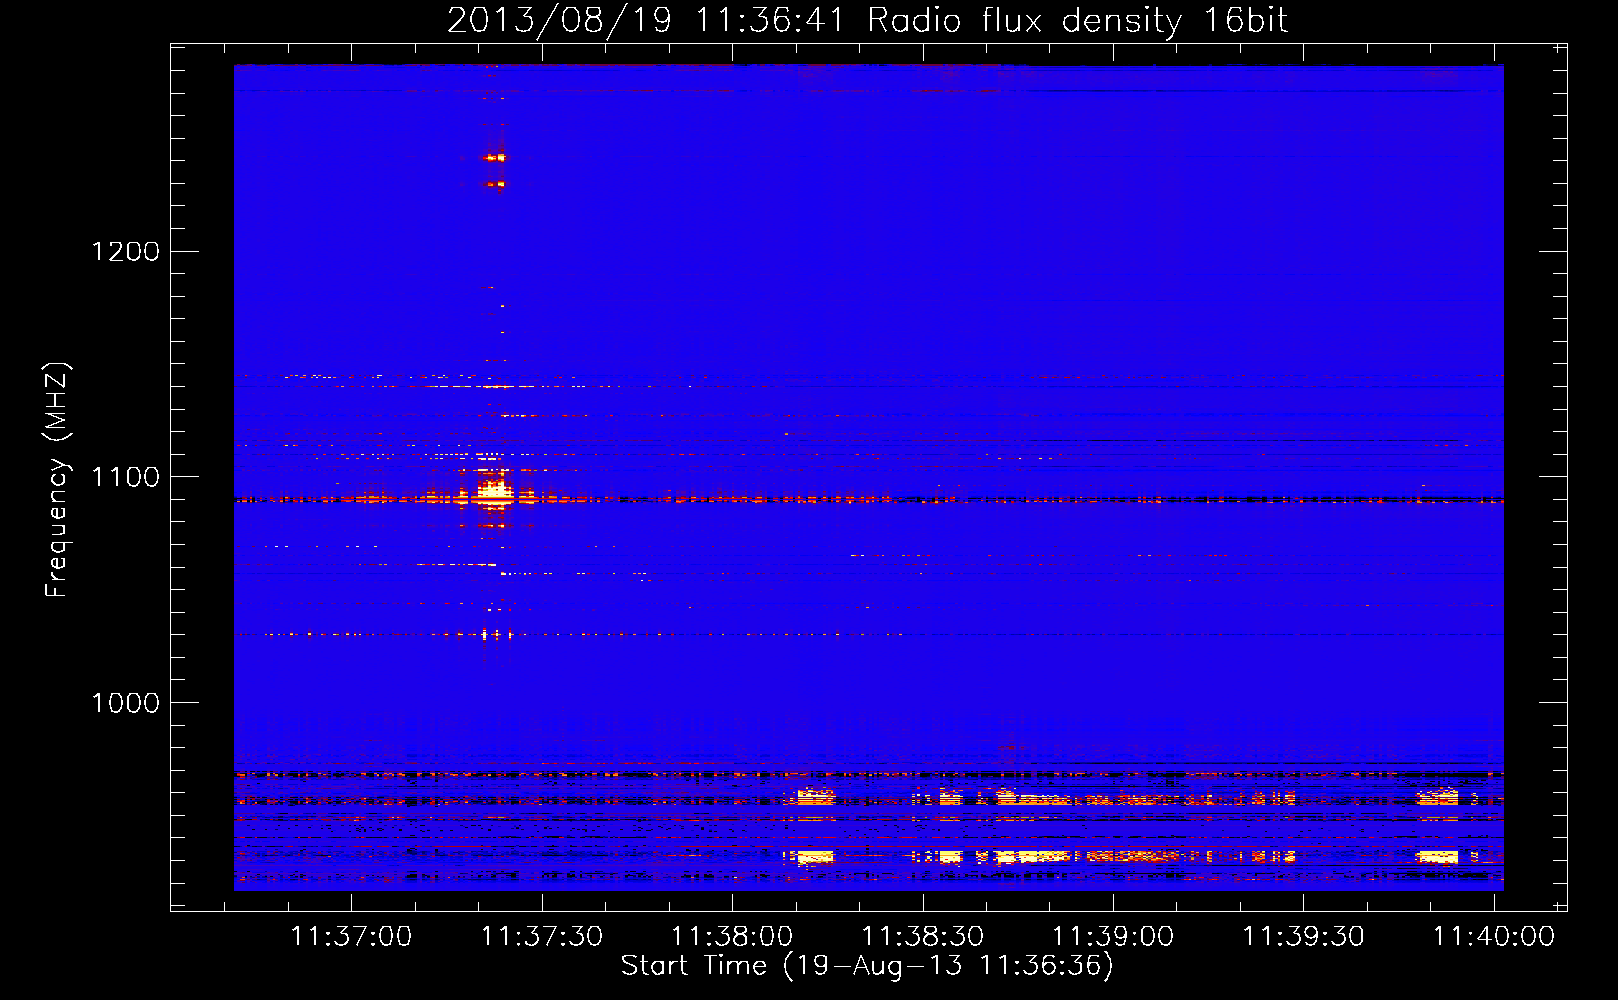Click the 1000 frequency tick label

[126, 703]
